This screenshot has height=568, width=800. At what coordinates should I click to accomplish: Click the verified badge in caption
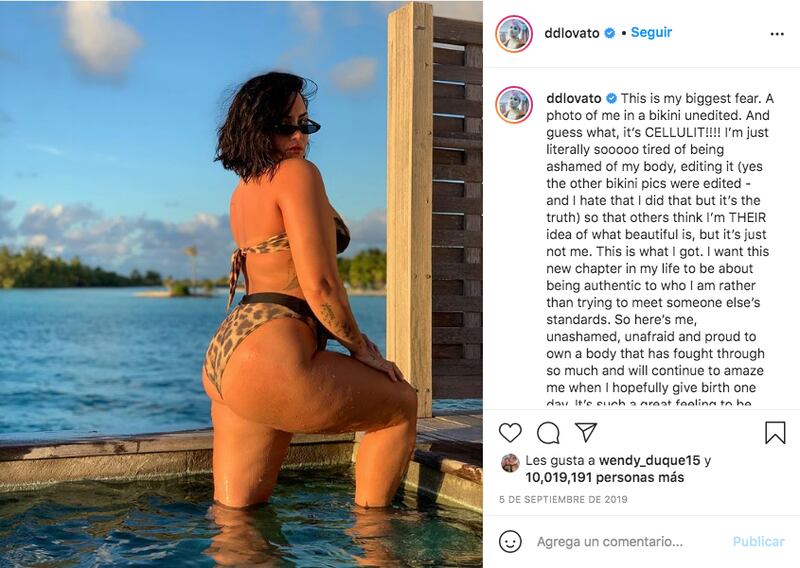[611, 98]
